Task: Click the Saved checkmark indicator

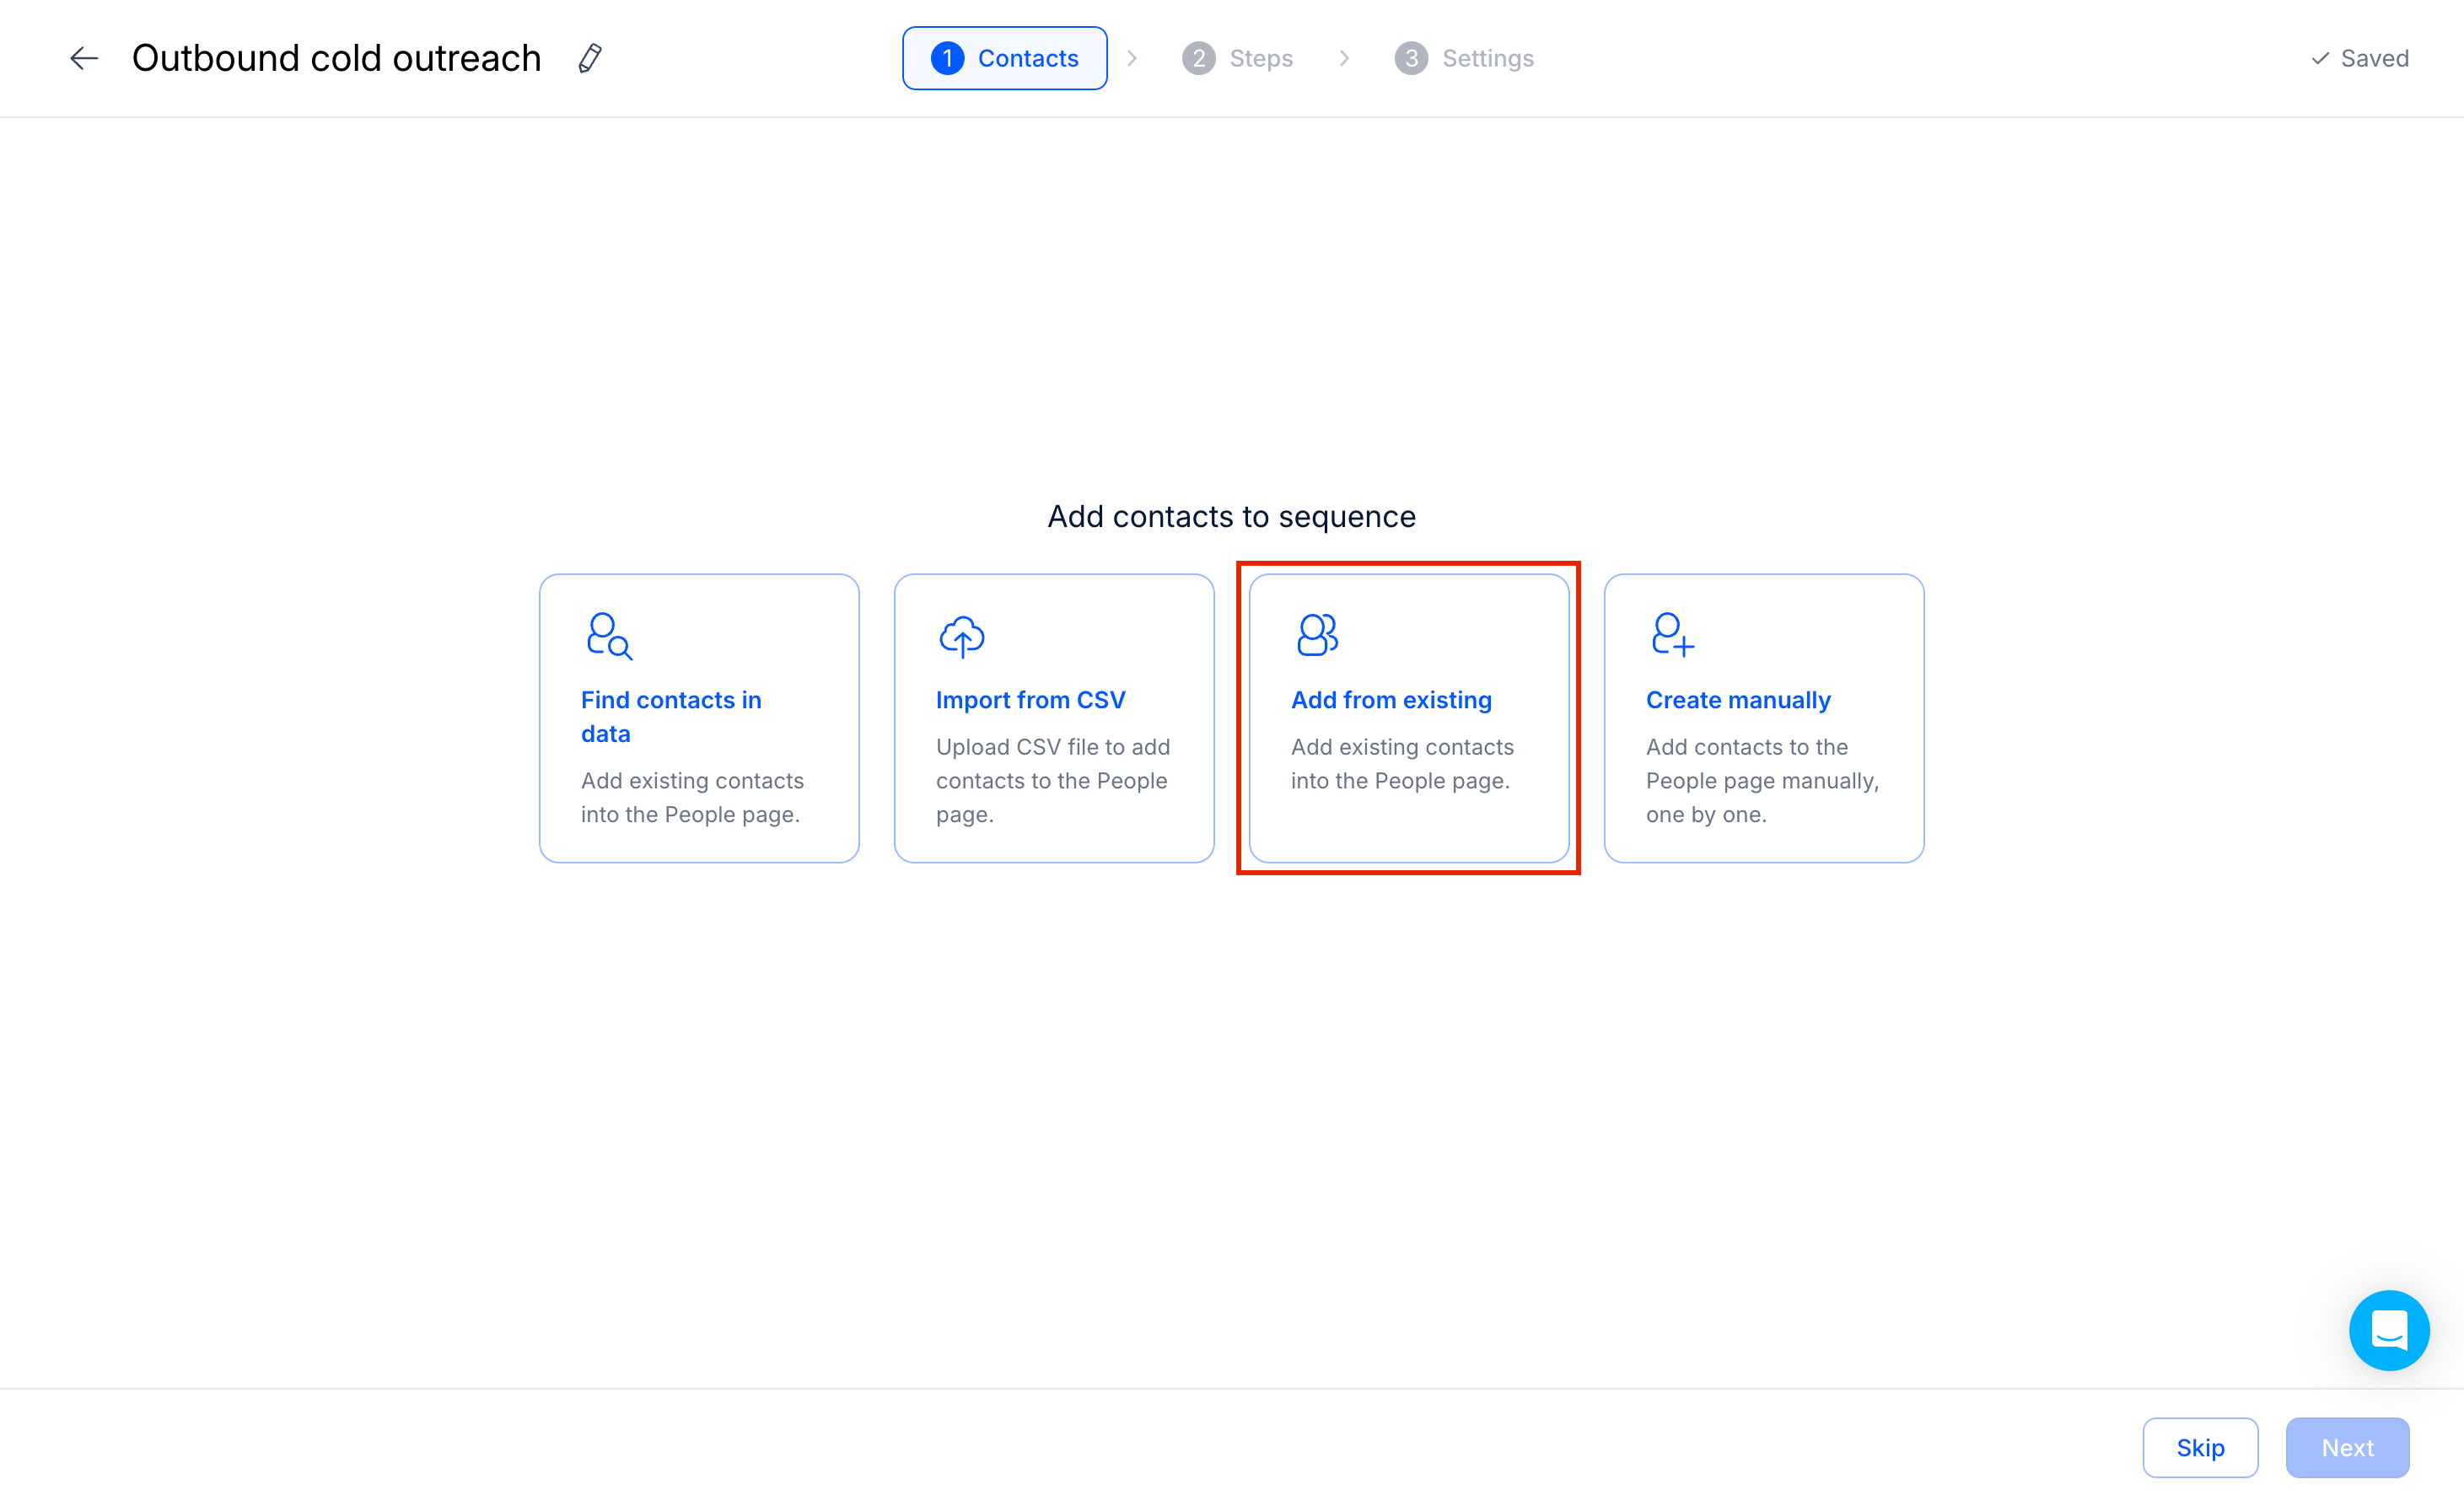Action: pos(2359,58)
